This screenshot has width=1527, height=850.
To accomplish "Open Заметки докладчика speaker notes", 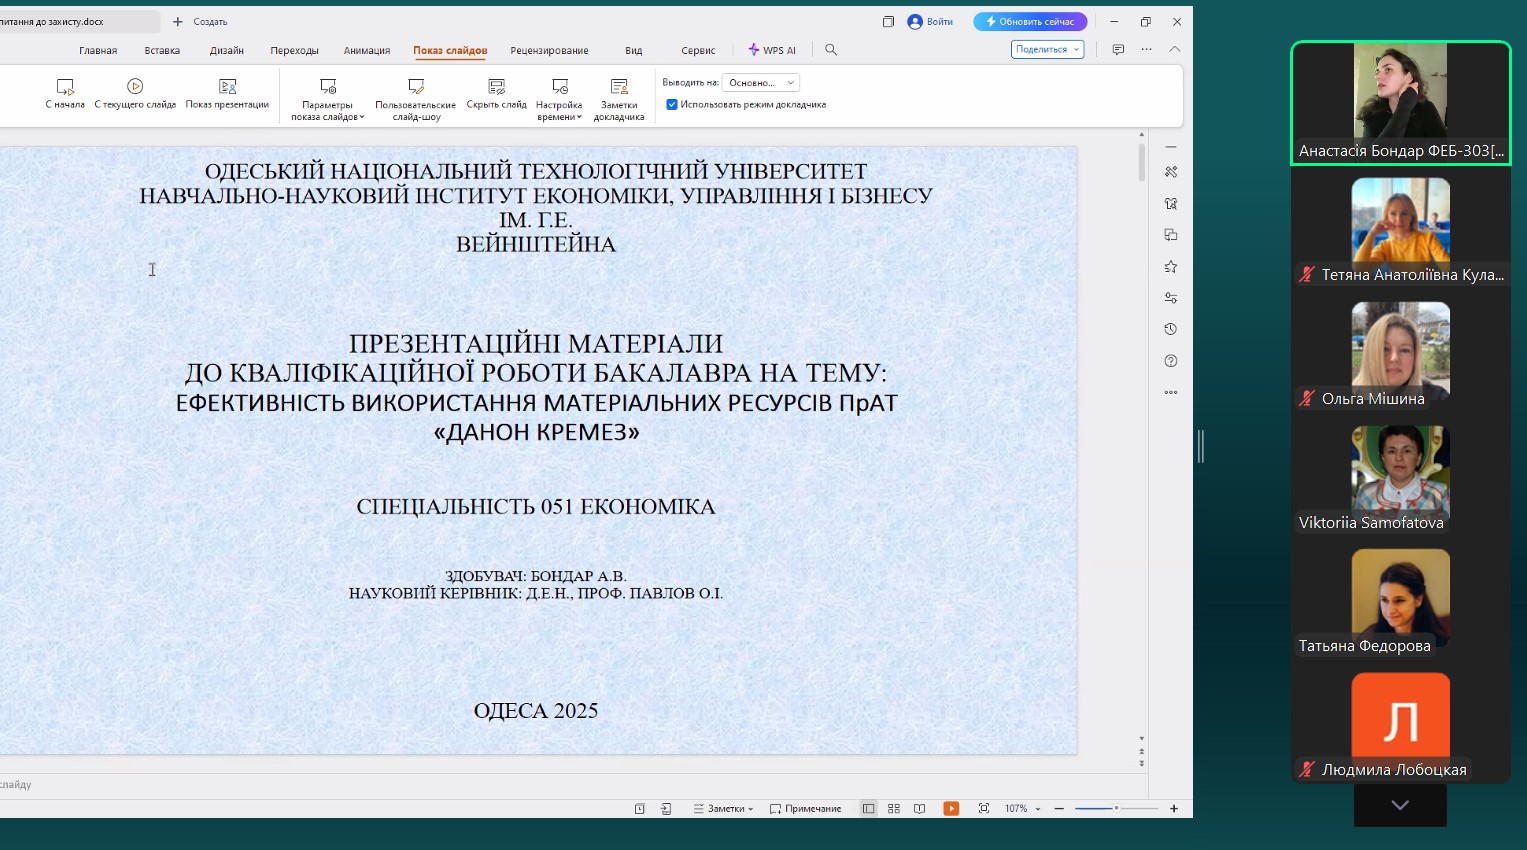I will [x=619, y=99].
